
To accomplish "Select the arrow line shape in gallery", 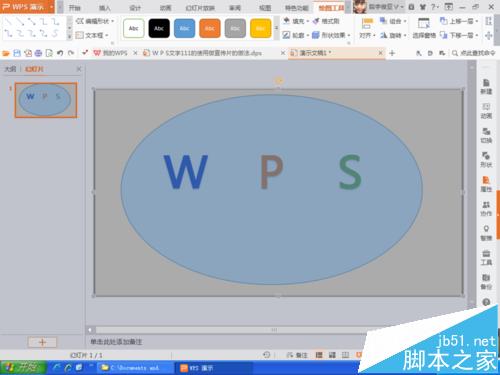I will [20, 22].
